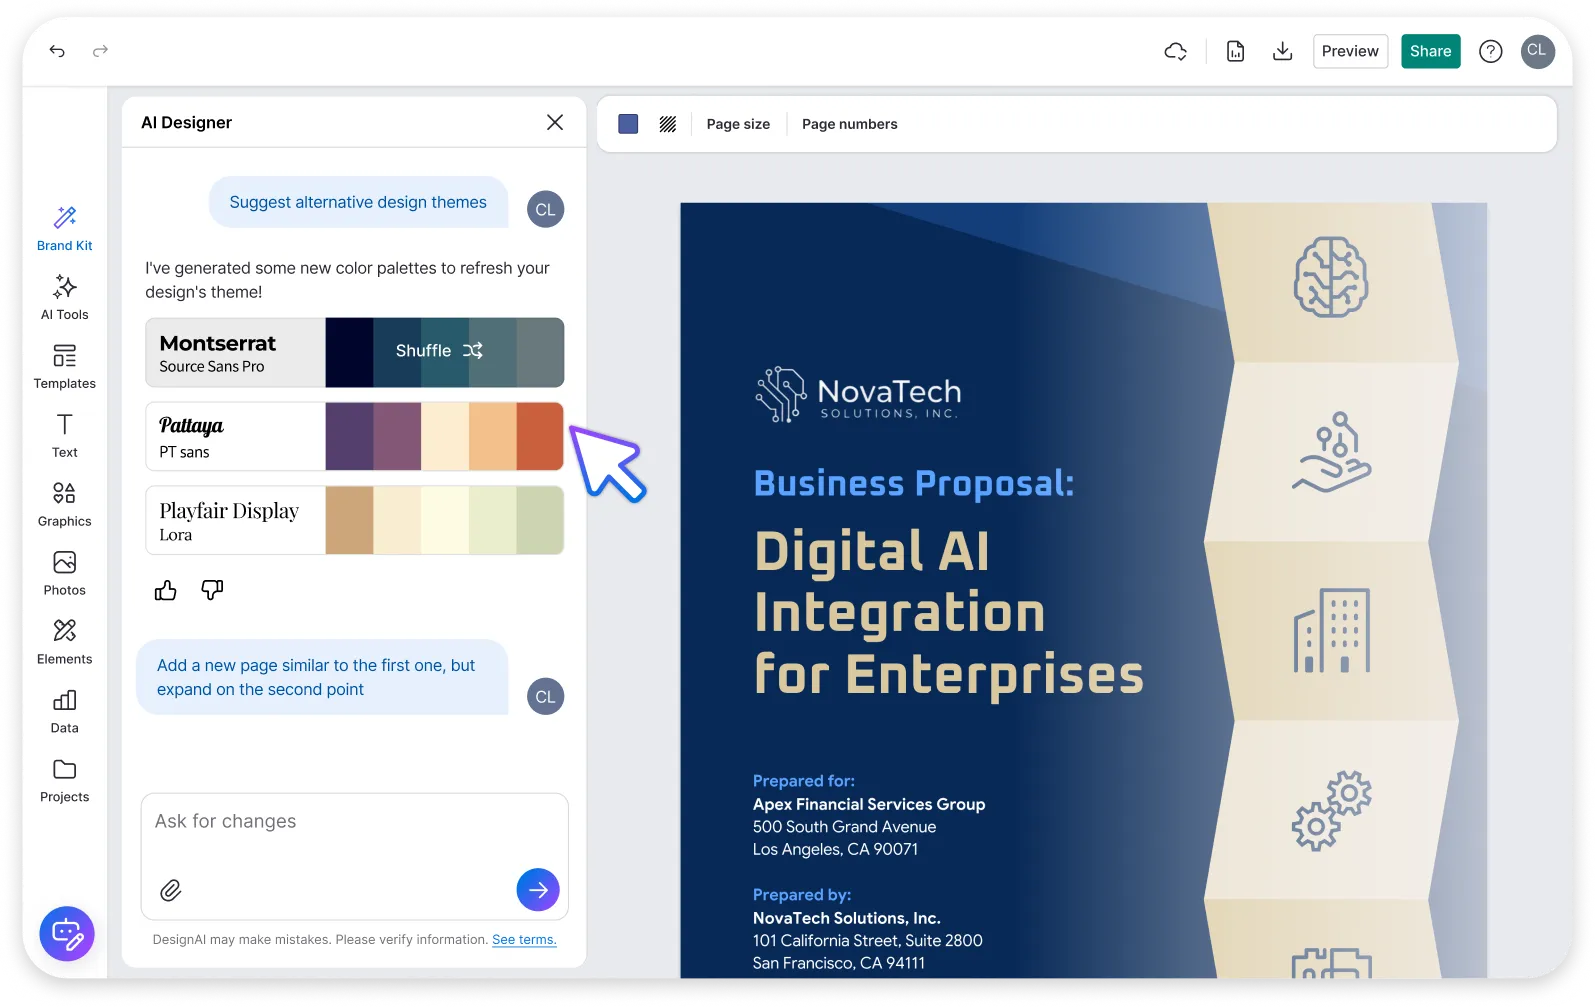Image resolution: width=1596 pixels, height=1007 pixels.
Task: Click the cloud sync status icon
Action: (x=1176, y=51)
